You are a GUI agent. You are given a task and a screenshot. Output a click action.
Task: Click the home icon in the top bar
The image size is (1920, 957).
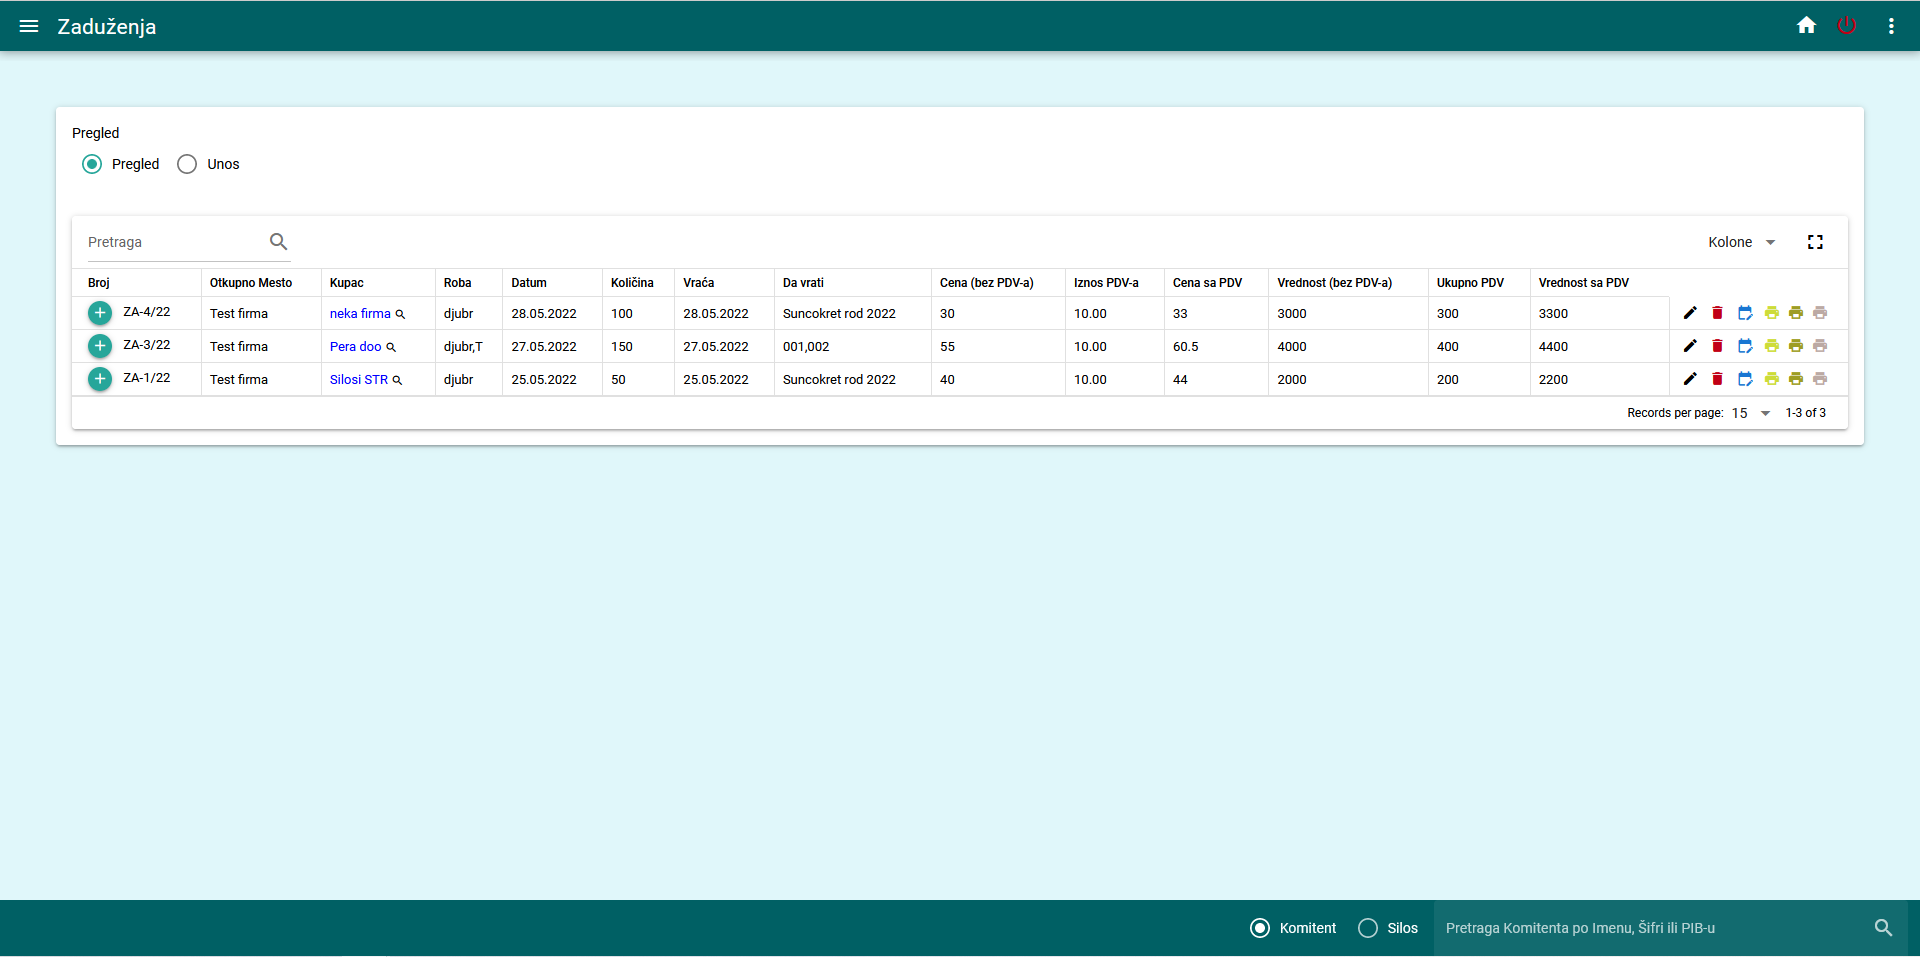1806,25
